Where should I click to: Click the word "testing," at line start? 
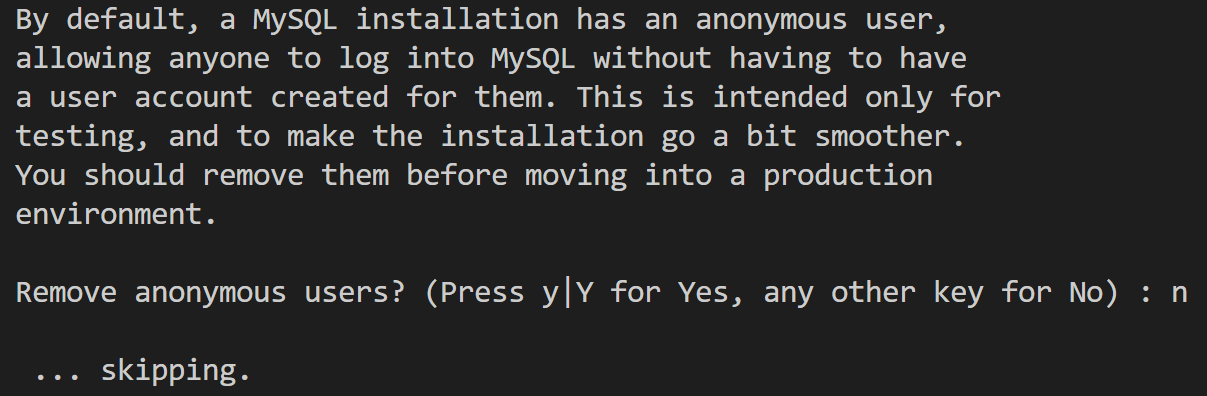coord(84,137)
